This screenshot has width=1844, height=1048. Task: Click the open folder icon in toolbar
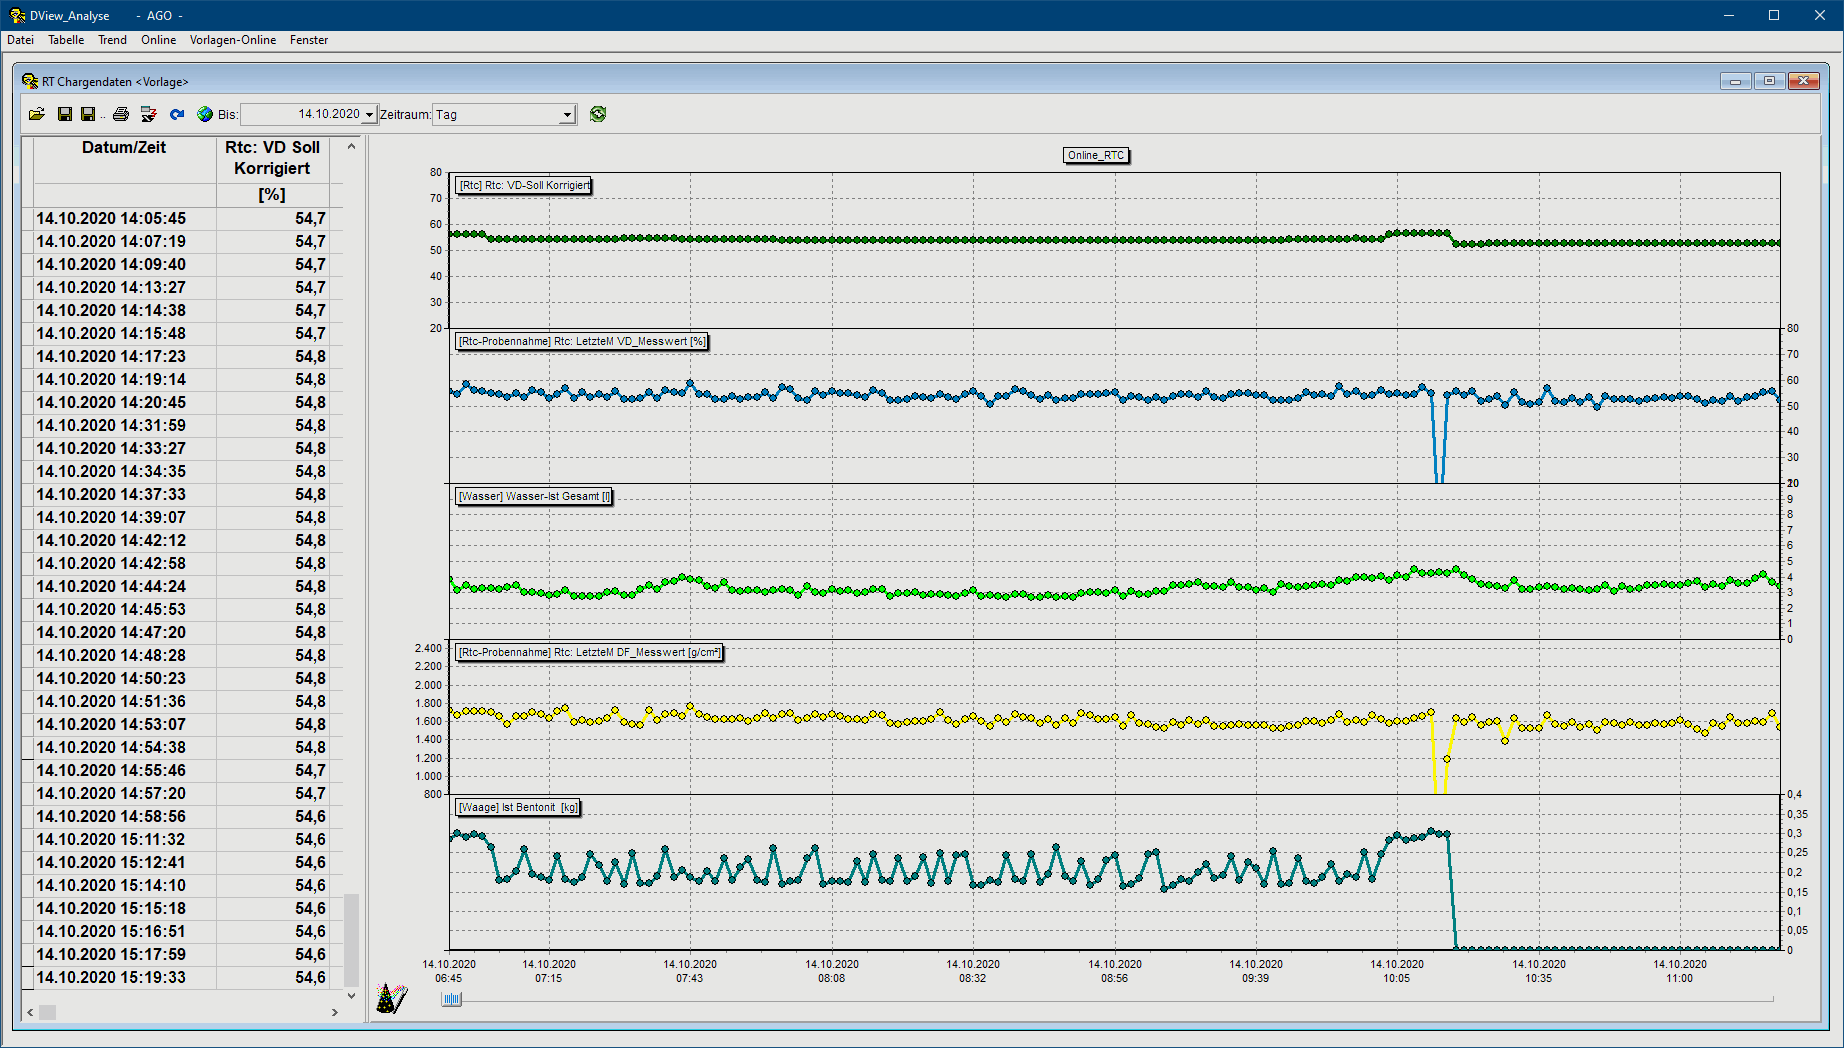(x=37, y=114)
